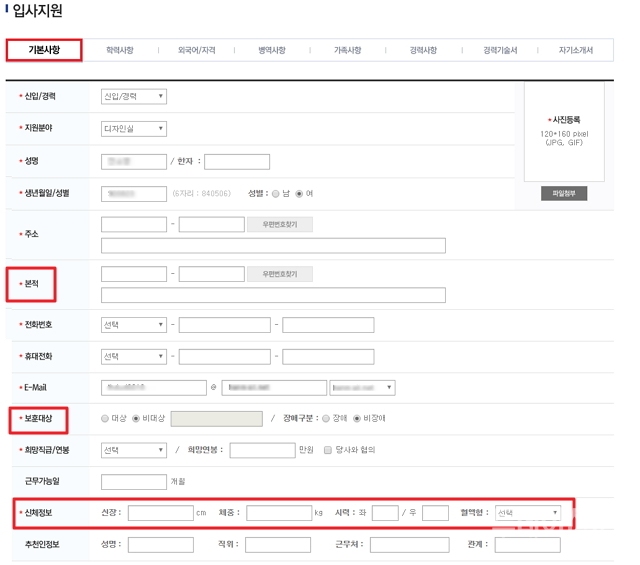This screenshot has width=640, height=565.
Task: Open the email domain dropdown
Action: point(362,387)
